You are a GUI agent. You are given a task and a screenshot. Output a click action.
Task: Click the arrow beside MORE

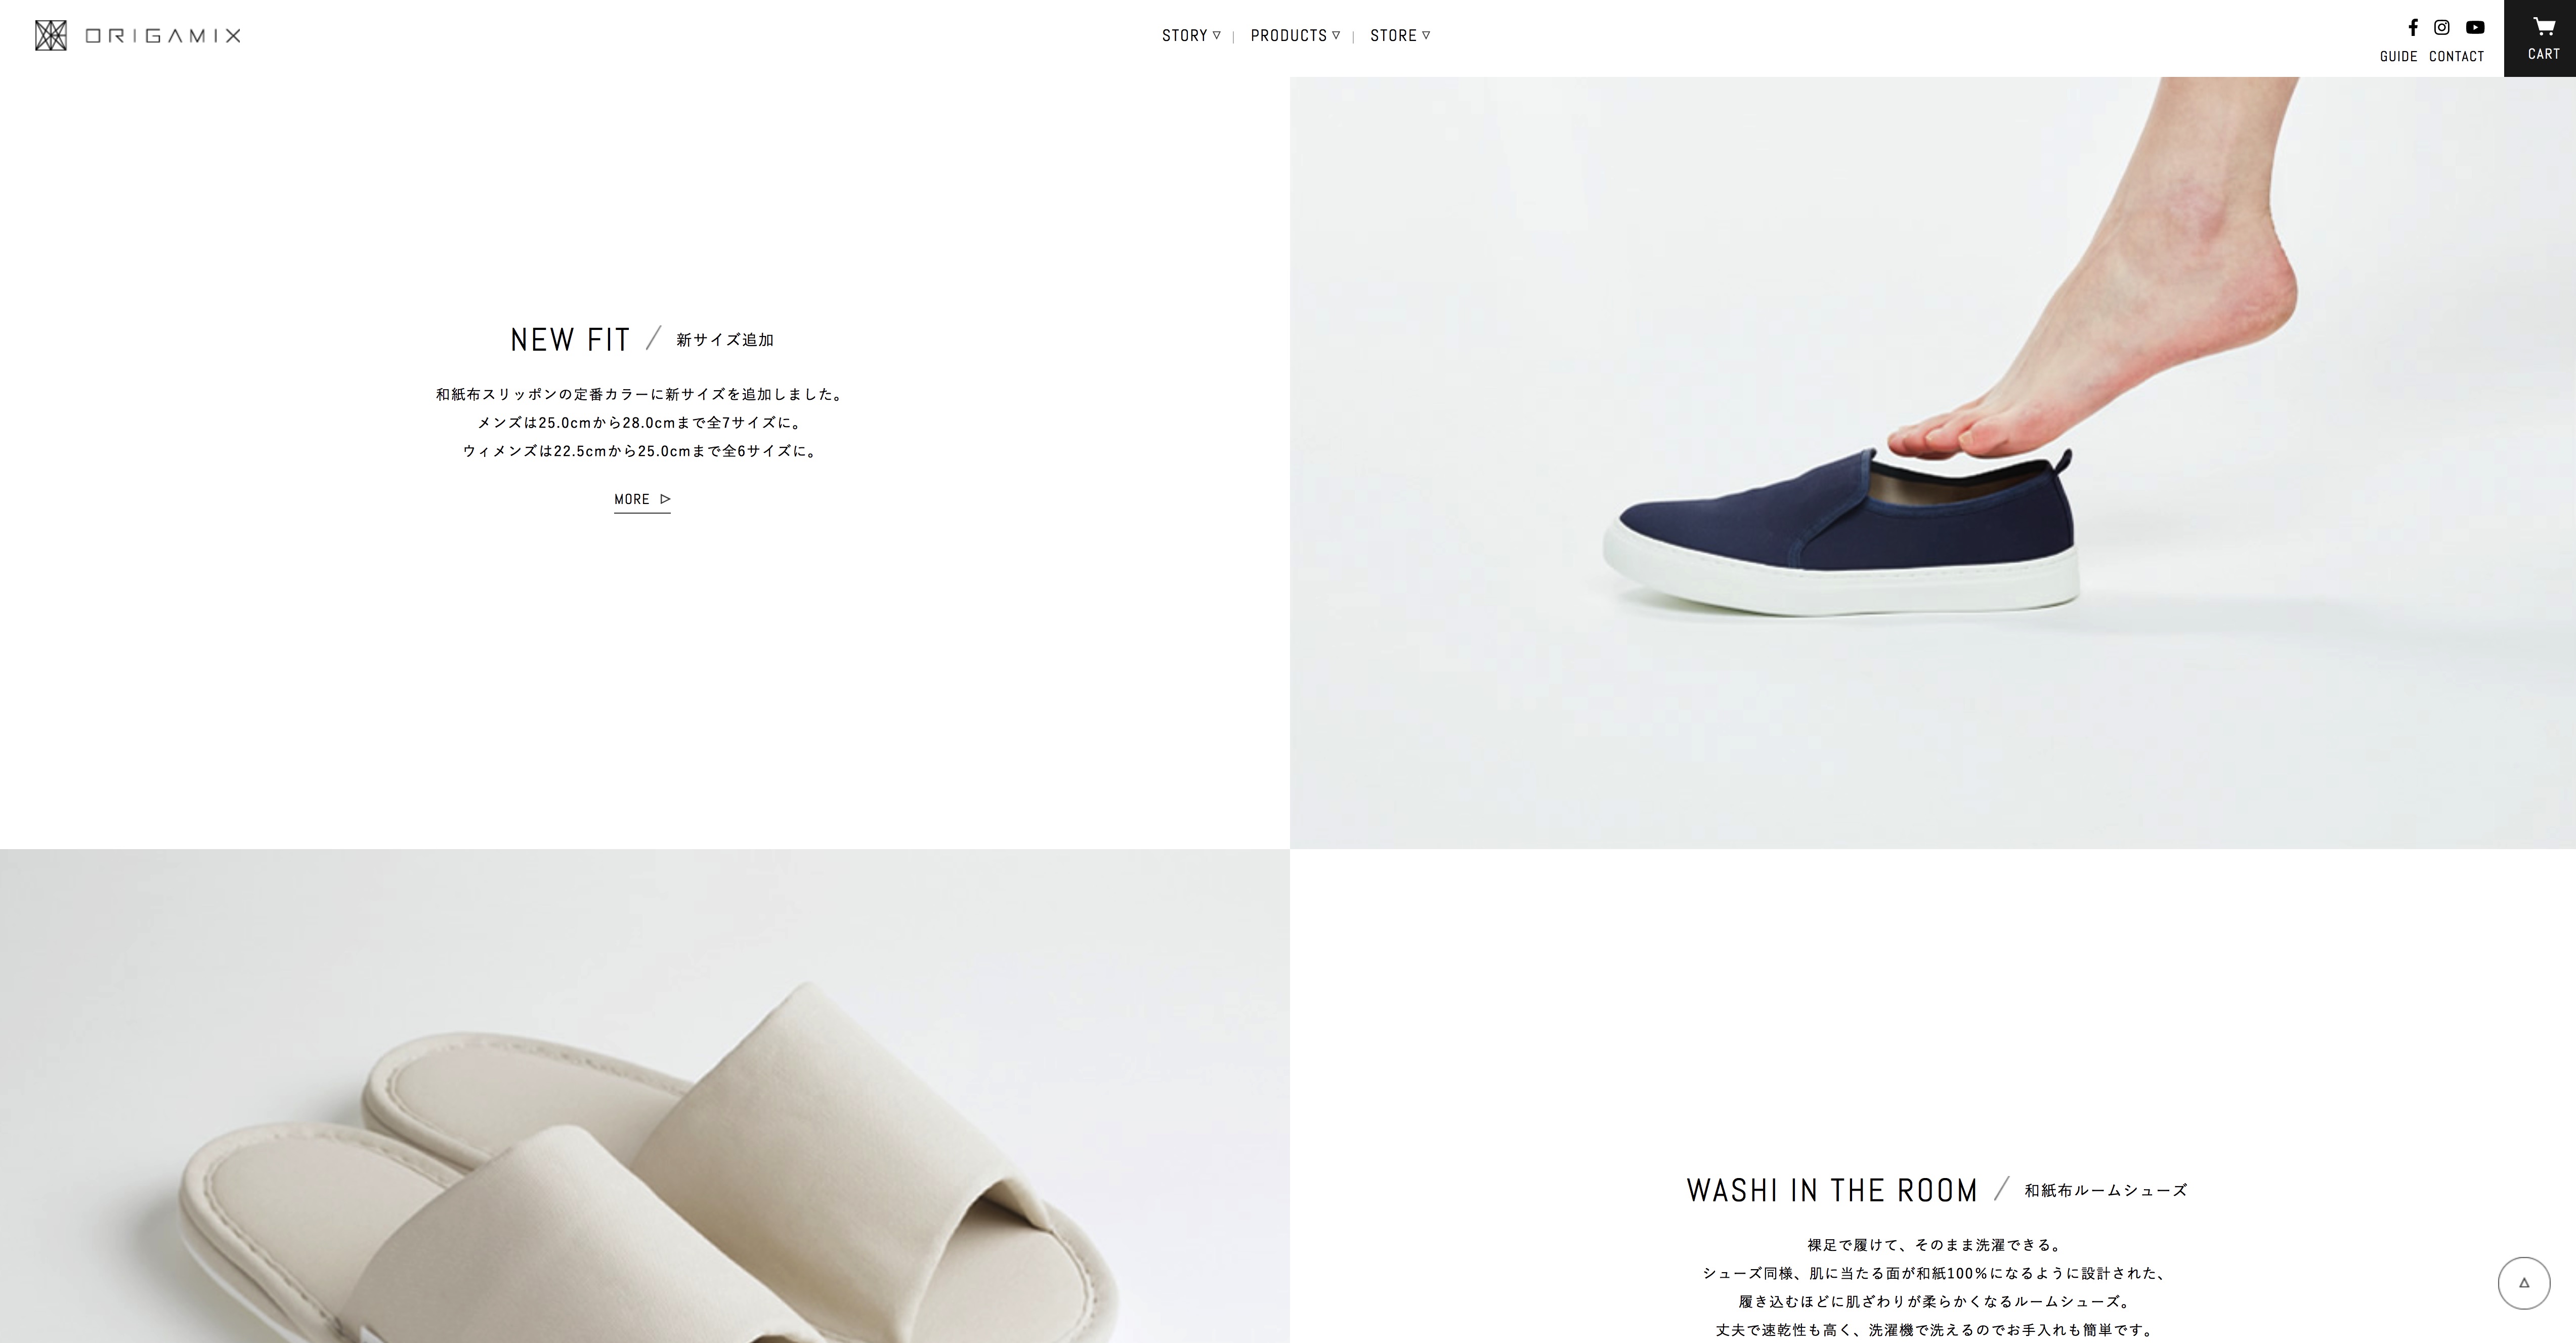tap(666, 499)
